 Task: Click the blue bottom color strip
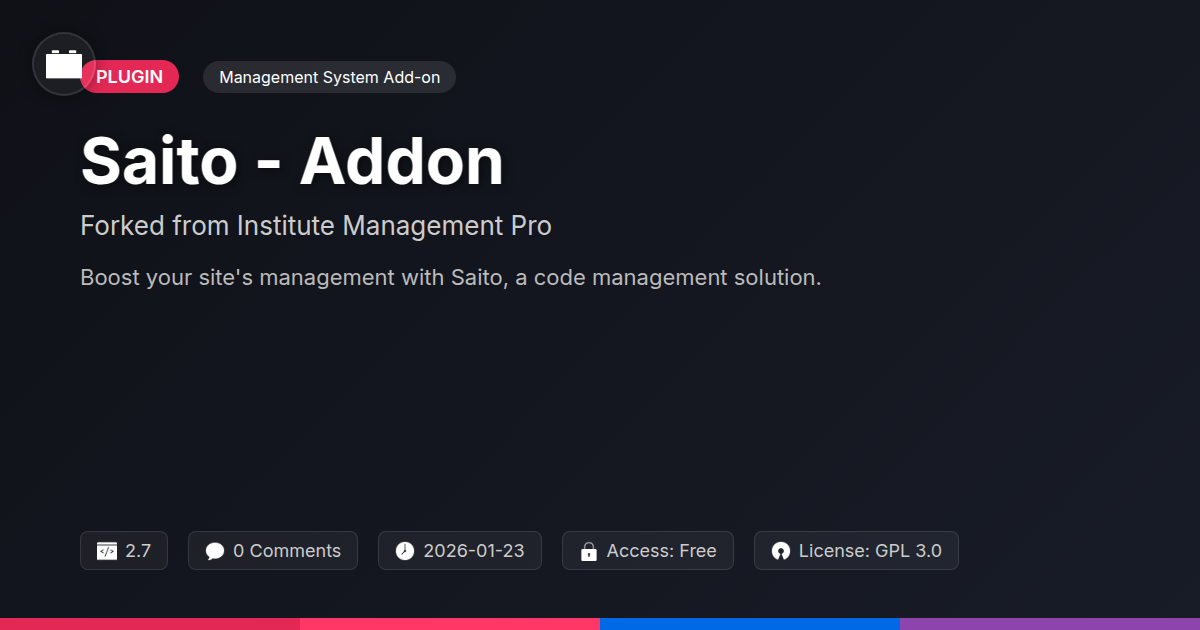tap(750, 623)
